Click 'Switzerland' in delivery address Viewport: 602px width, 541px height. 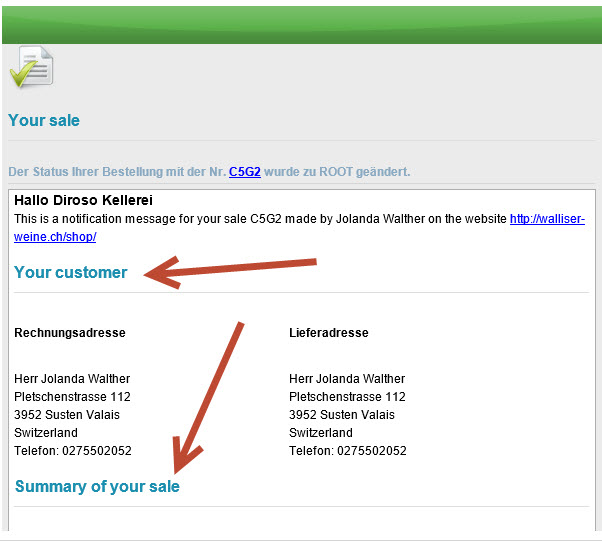point(321,433)
